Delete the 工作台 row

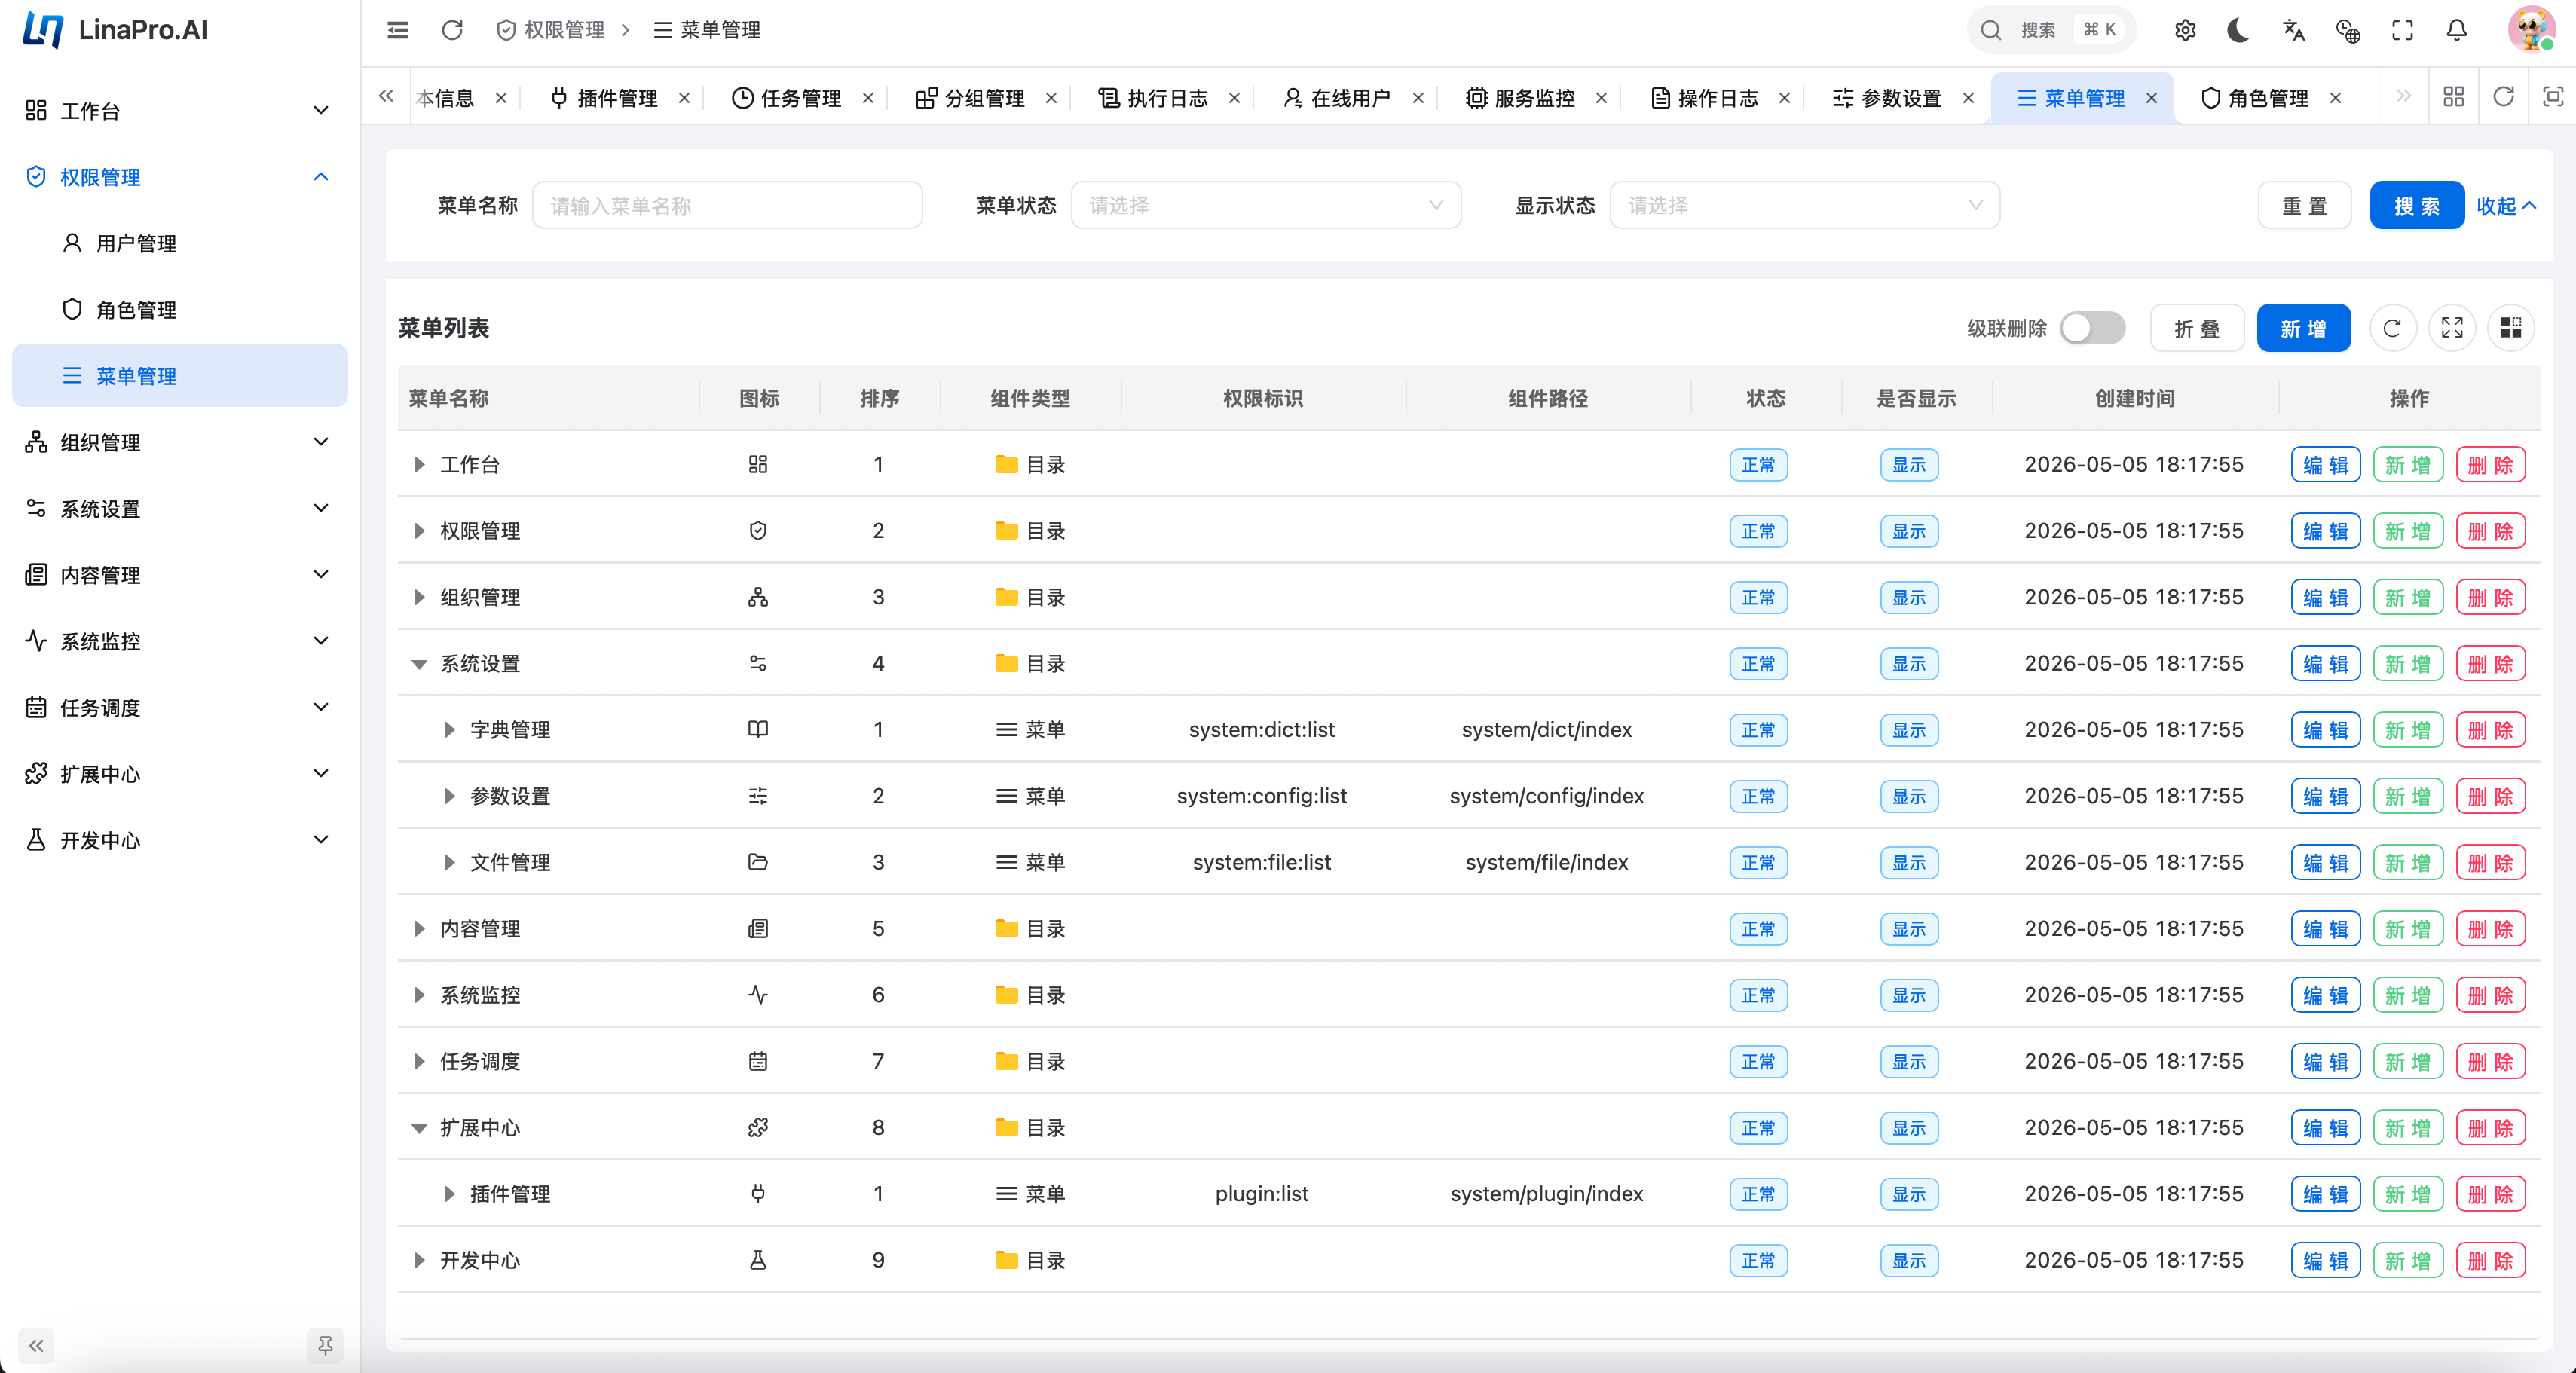(x=2490, y=464)
